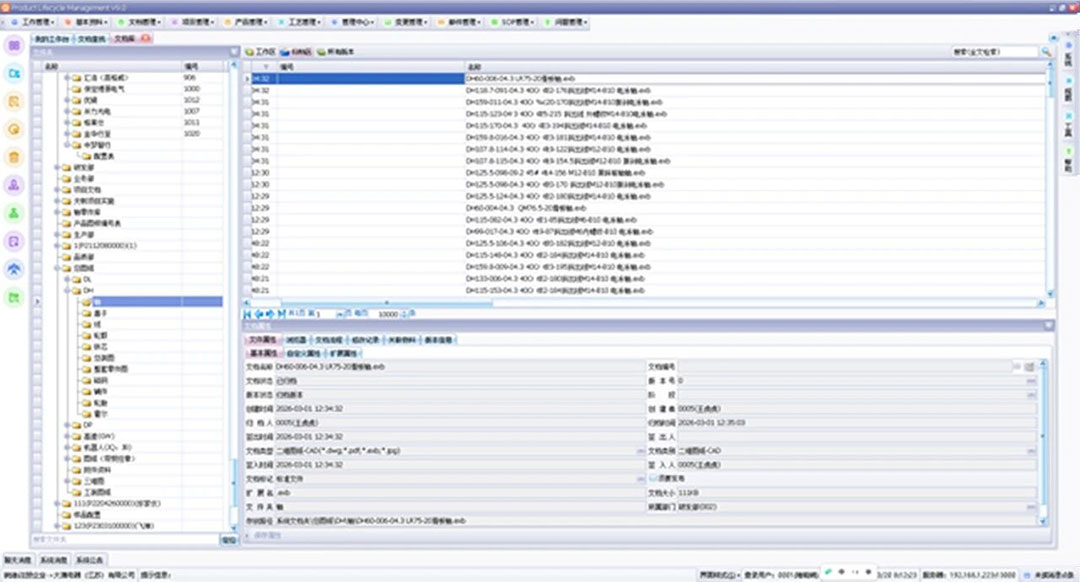The image size is (1080, 582).
Task: Switch to 文档查询 tab
Action: (x=92, y=39)
